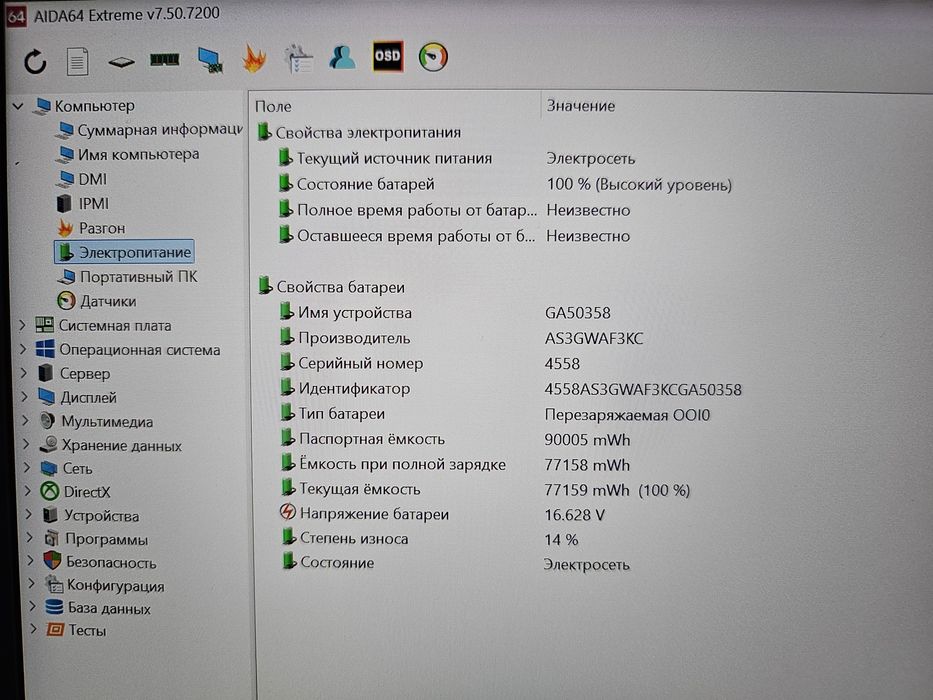Select the Серийный номер row
Image resolution: width=933 pixels, height=700 pixels.
click(429, 363)
